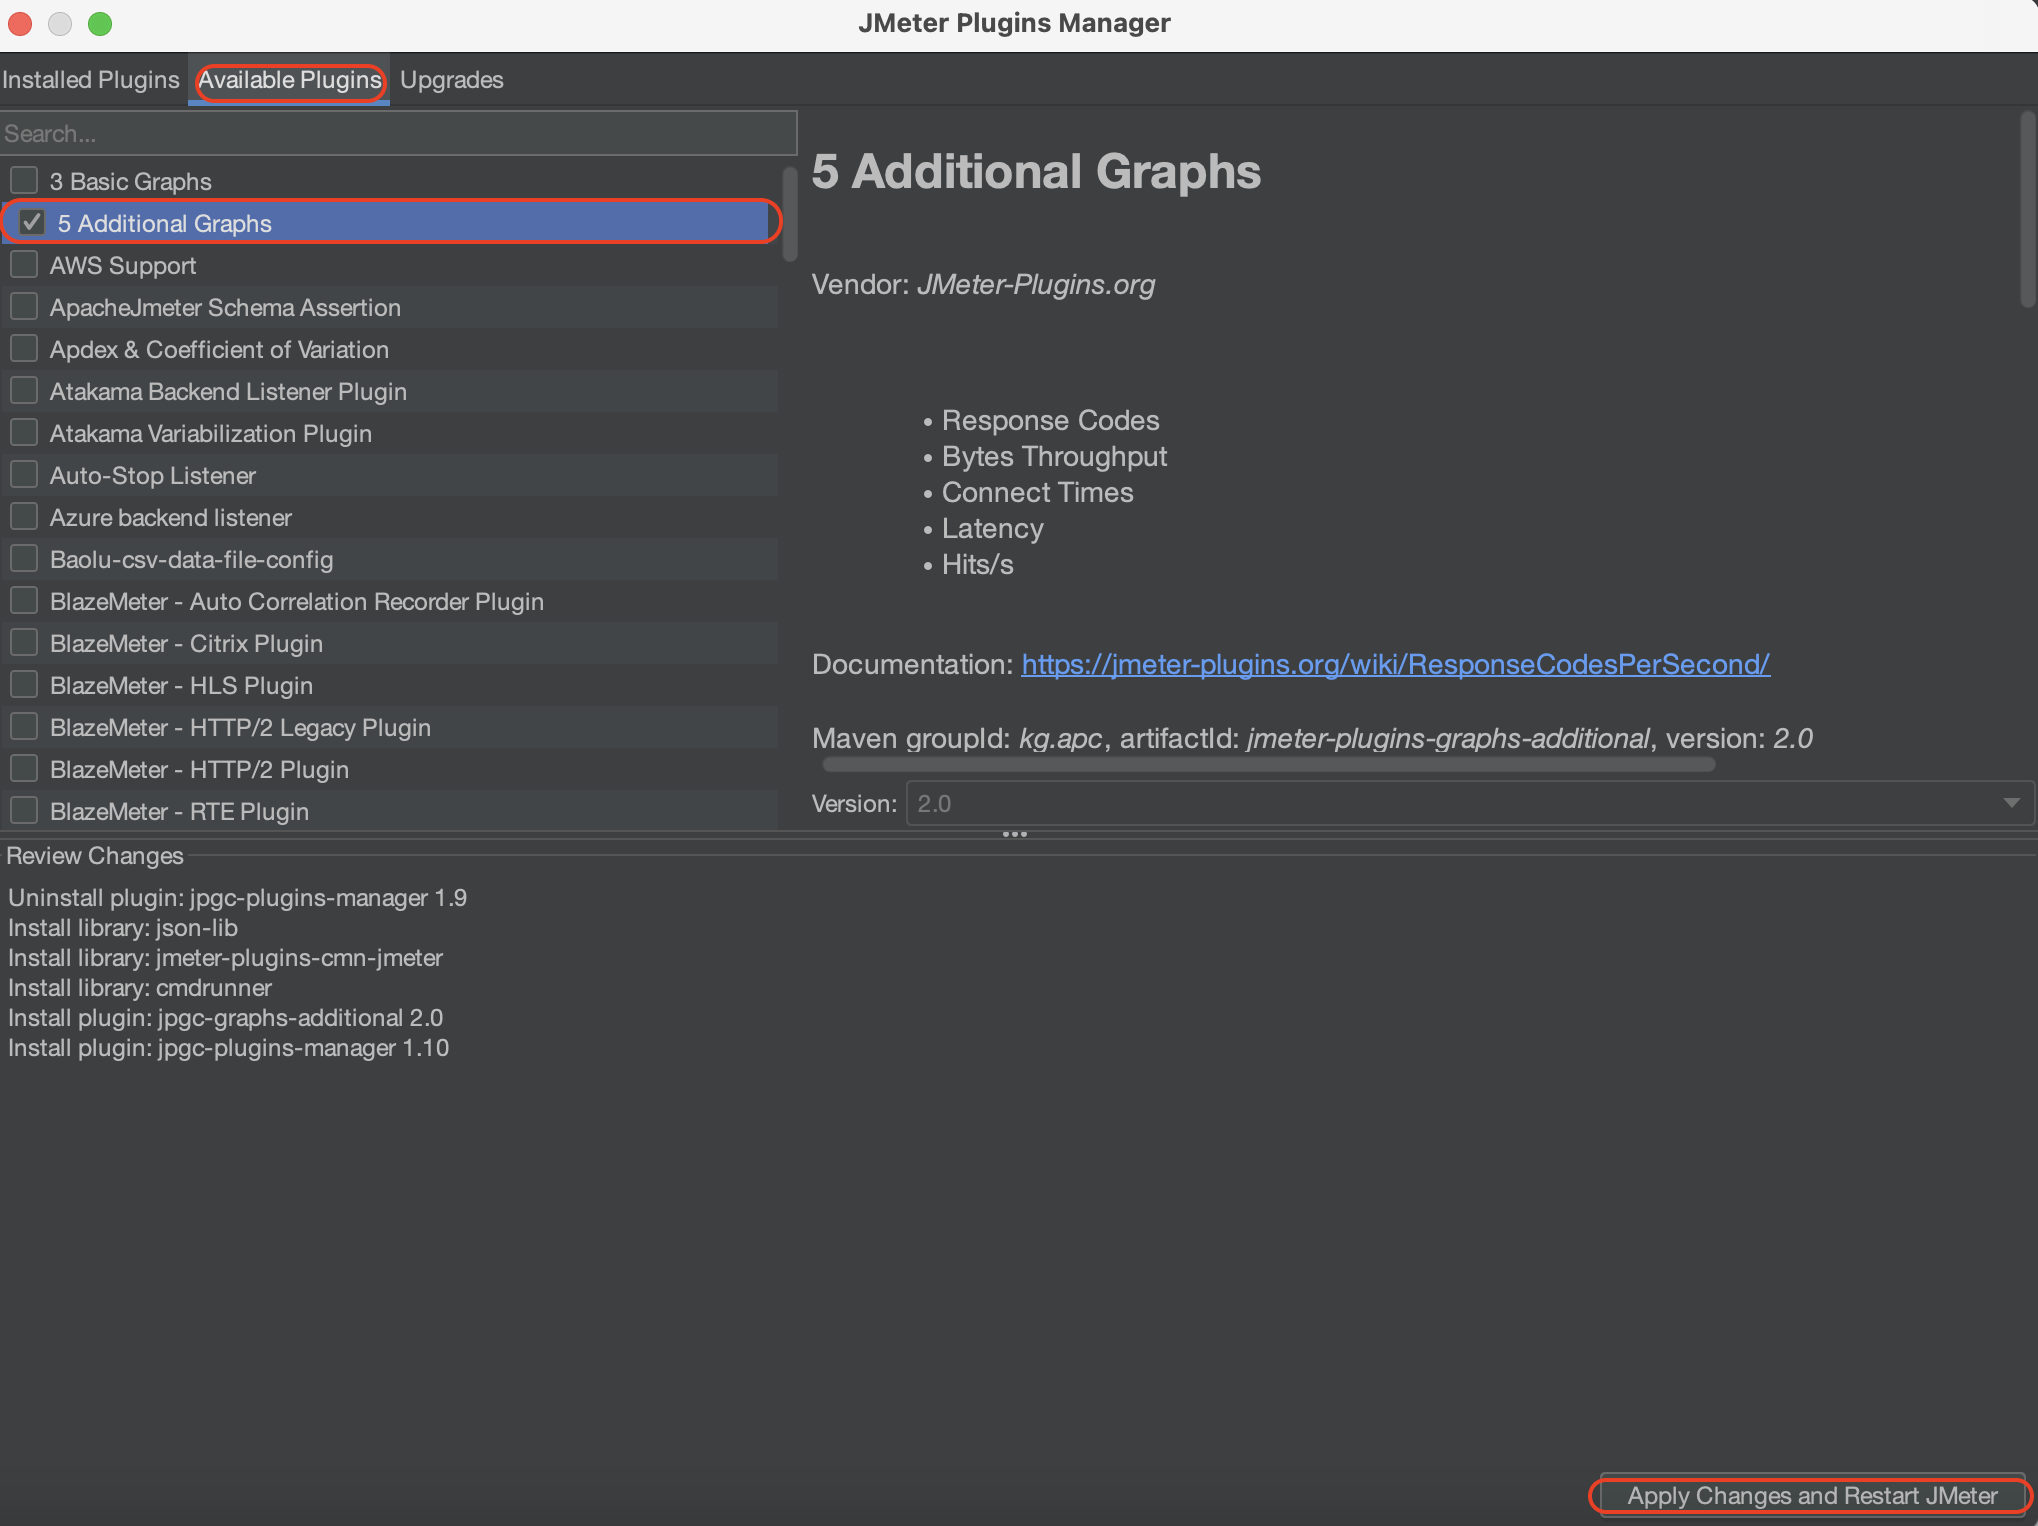Open the ResponseCodesPerSecond documentation link
Image resolution: width=2038 pixels, height=1526 pixels.
tap(1395, 664)
